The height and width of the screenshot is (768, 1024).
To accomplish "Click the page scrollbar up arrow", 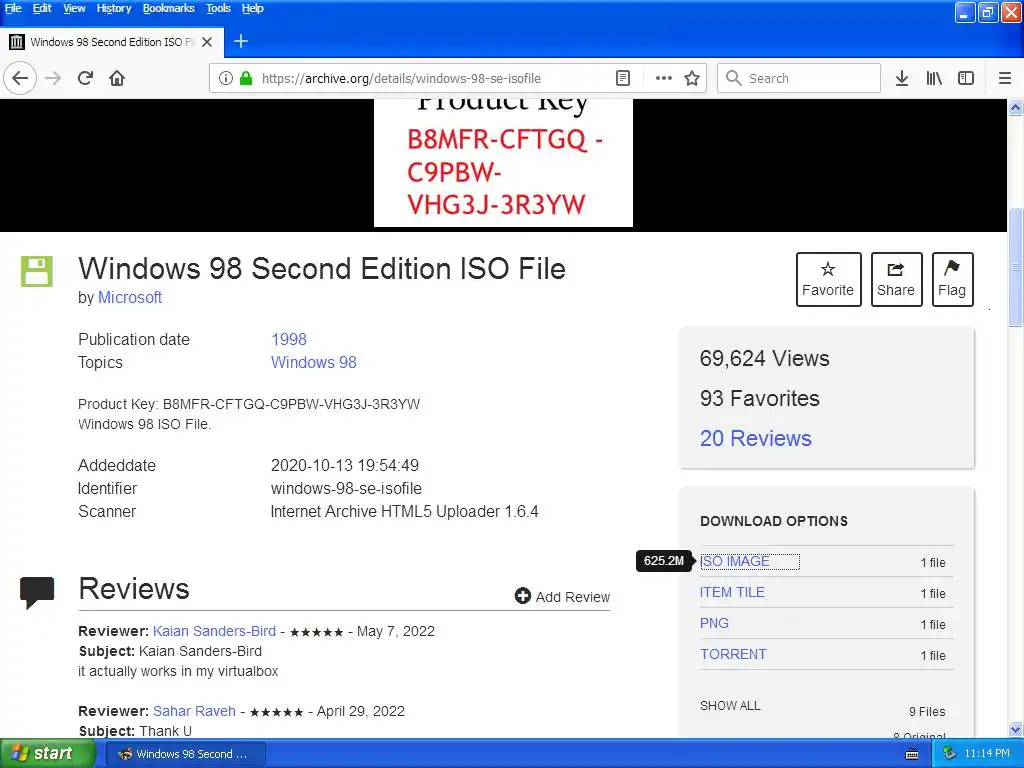I will point(1015,108).
